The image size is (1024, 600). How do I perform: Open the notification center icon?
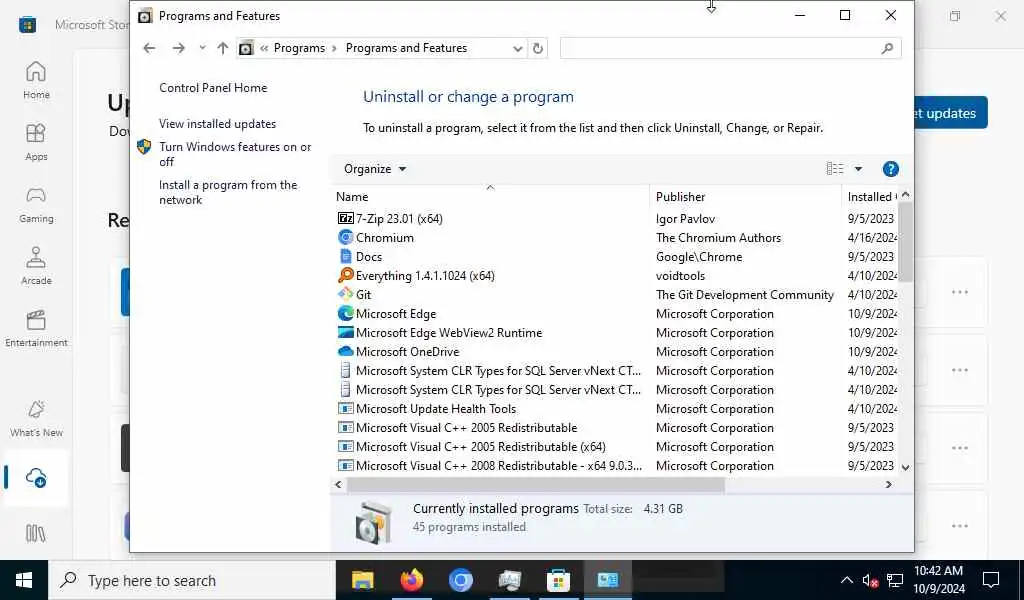point(991,580)
